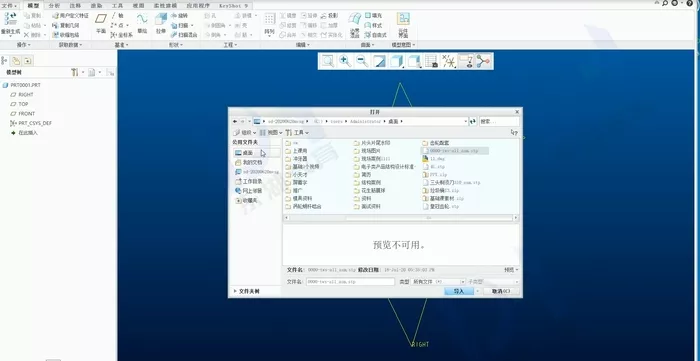Select 收藏夹 (Favorites) in common folders

[246, 201]
